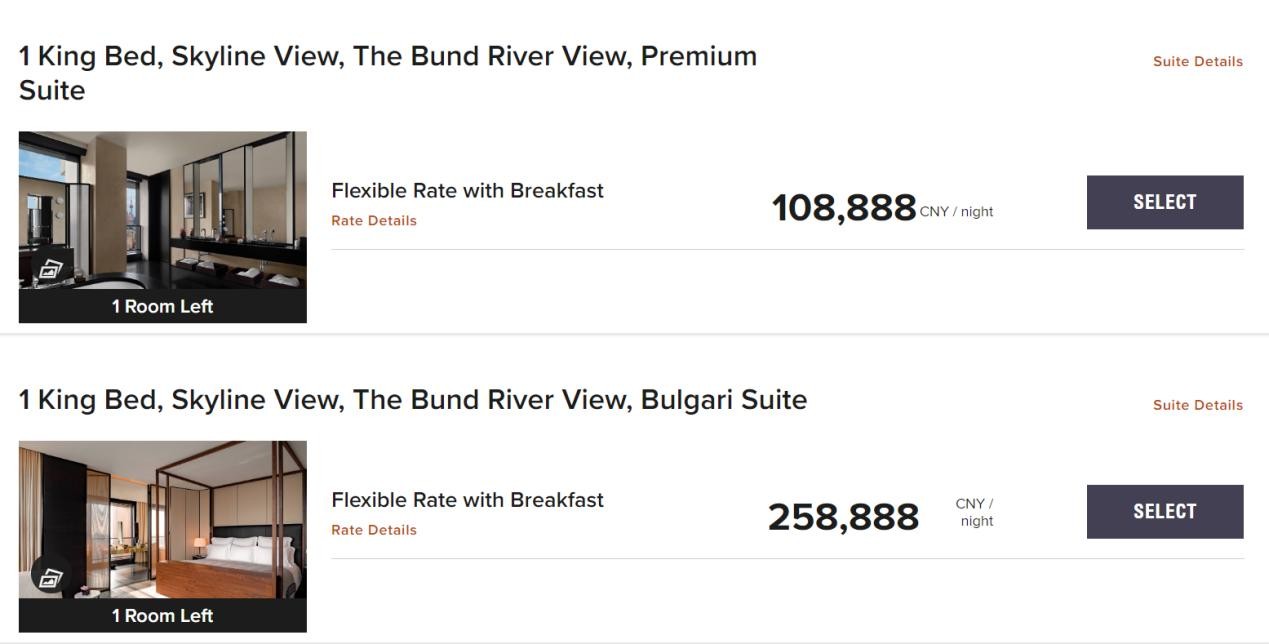
Task: Select the 258,888 CNY Bulgari Suite rate
Action: pyautogui.click(x=1164, y=511)
